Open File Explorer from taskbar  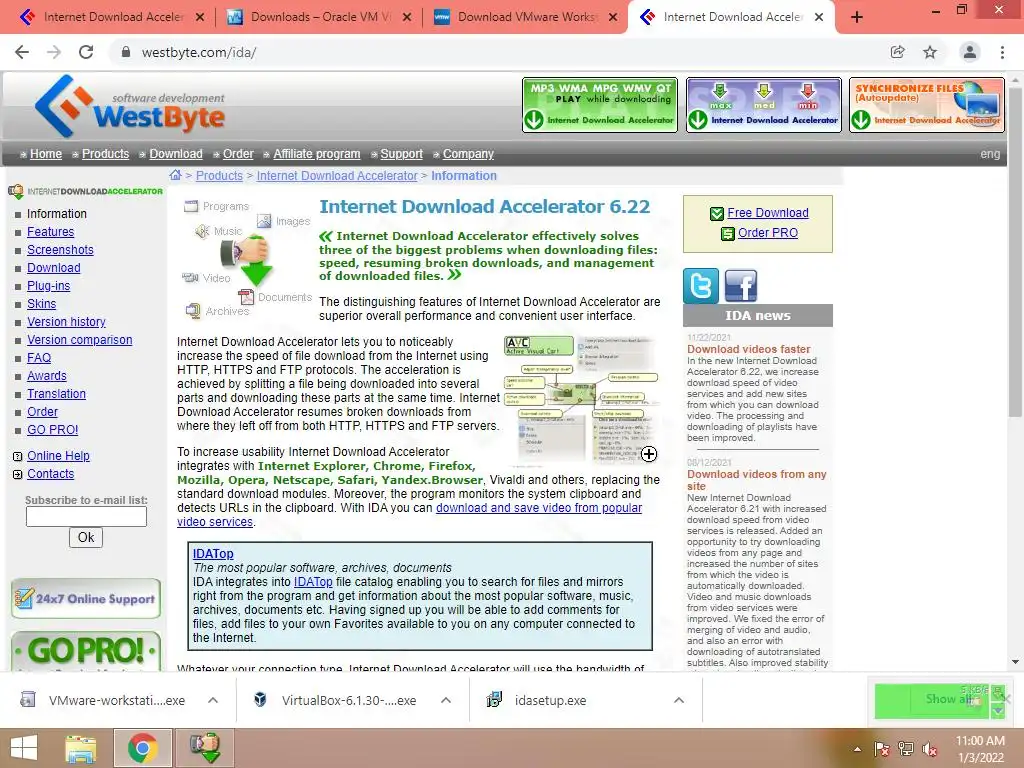pos(81,748)
